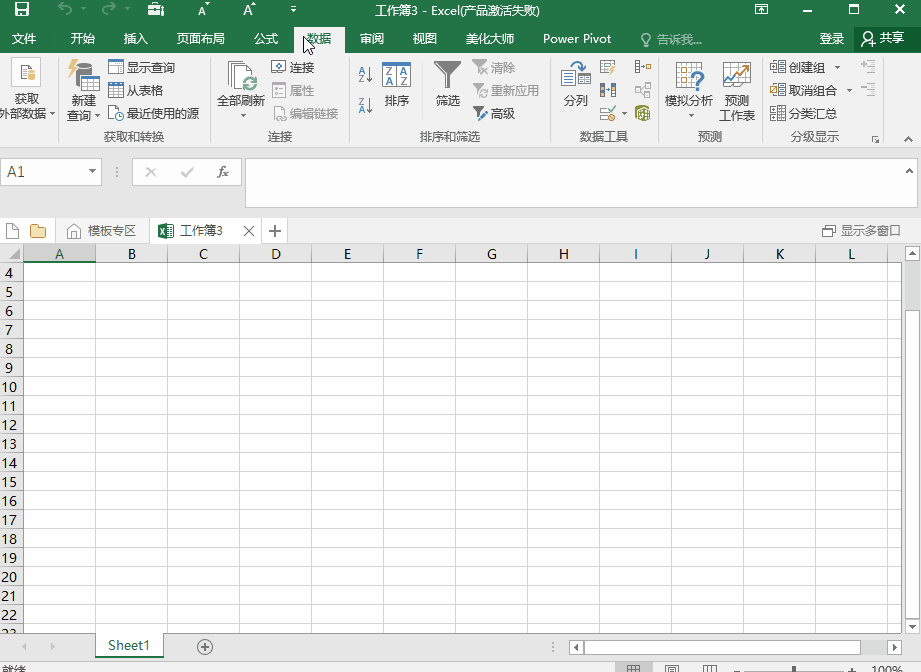
Task: Open the 美化大师 tab
Action: coord(489,39)
